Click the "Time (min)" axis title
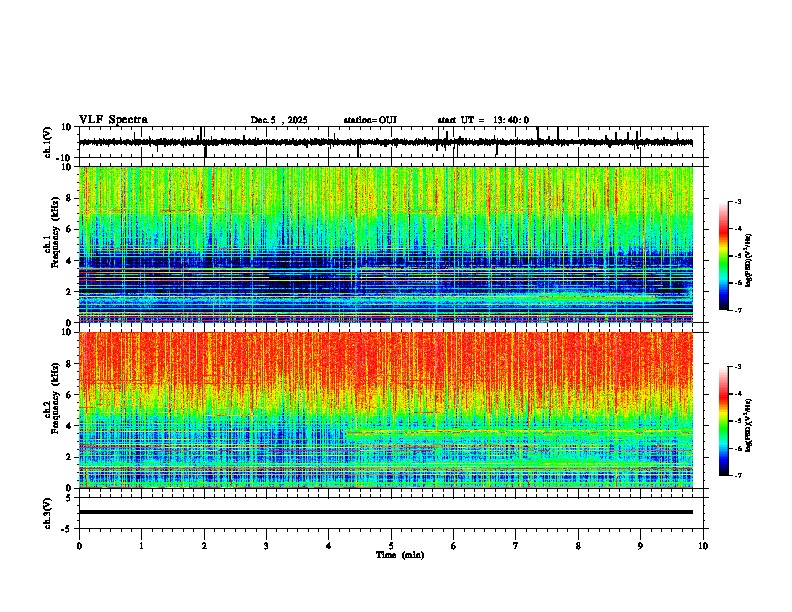 coord(400,555)
